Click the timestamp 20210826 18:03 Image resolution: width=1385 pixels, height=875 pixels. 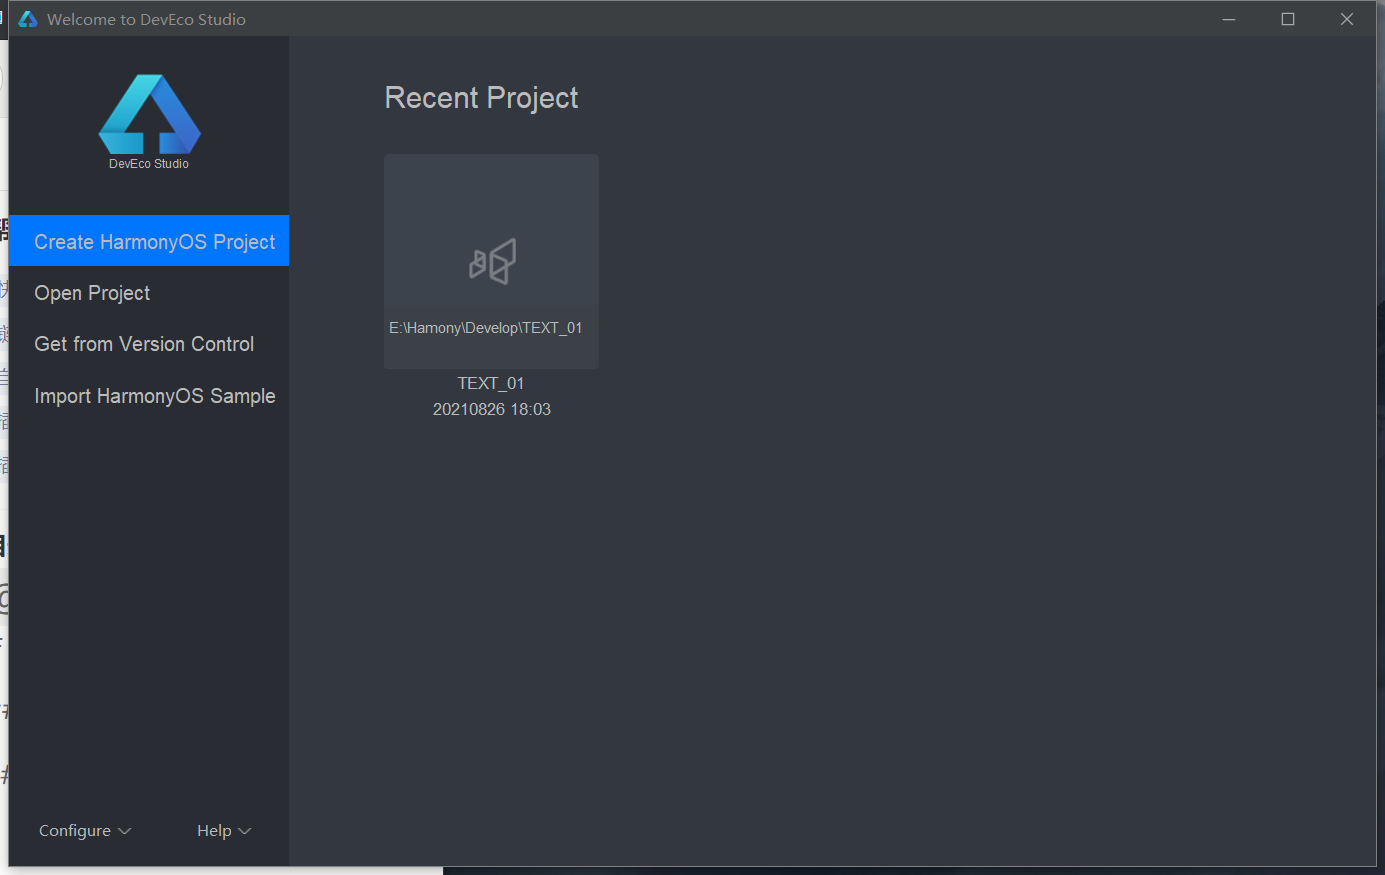pyautogui.click(x=492, y=409)
